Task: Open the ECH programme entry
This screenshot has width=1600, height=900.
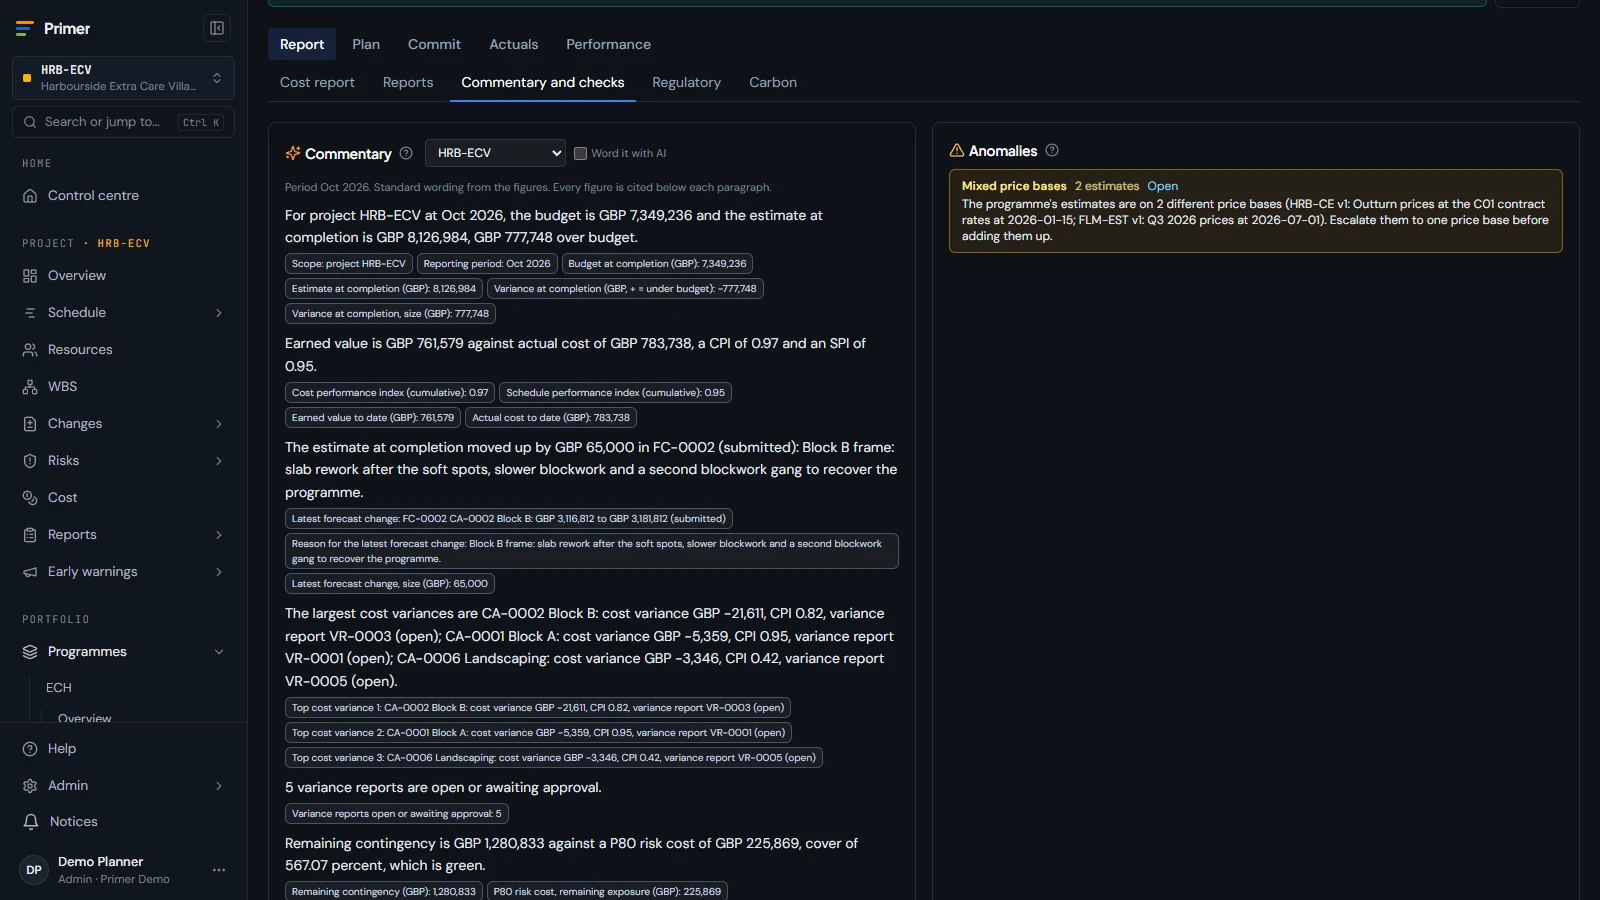Action: point(59,688)
